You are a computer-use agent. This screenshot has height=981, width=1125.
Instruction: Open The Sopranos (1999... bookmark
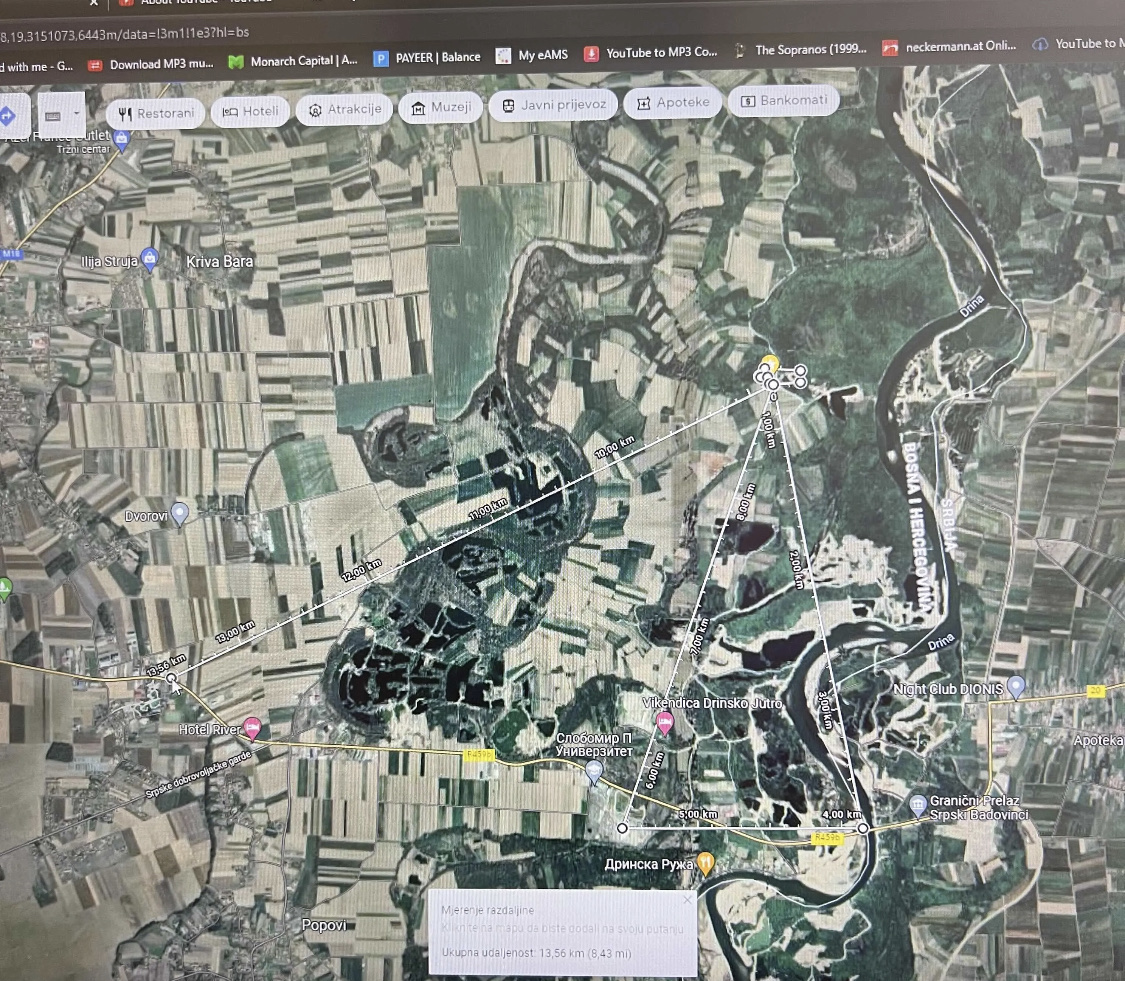800,50
